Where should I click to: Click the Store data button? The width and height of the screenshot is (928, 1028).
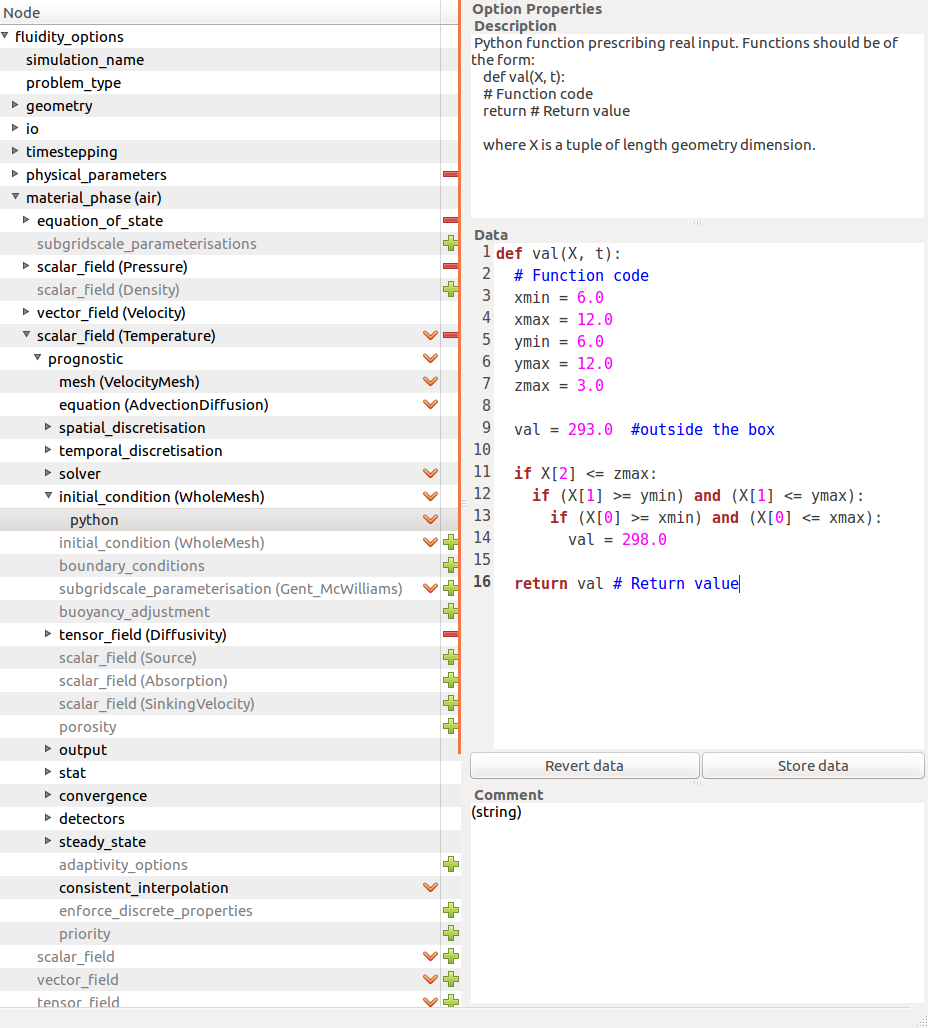(813, 766)
